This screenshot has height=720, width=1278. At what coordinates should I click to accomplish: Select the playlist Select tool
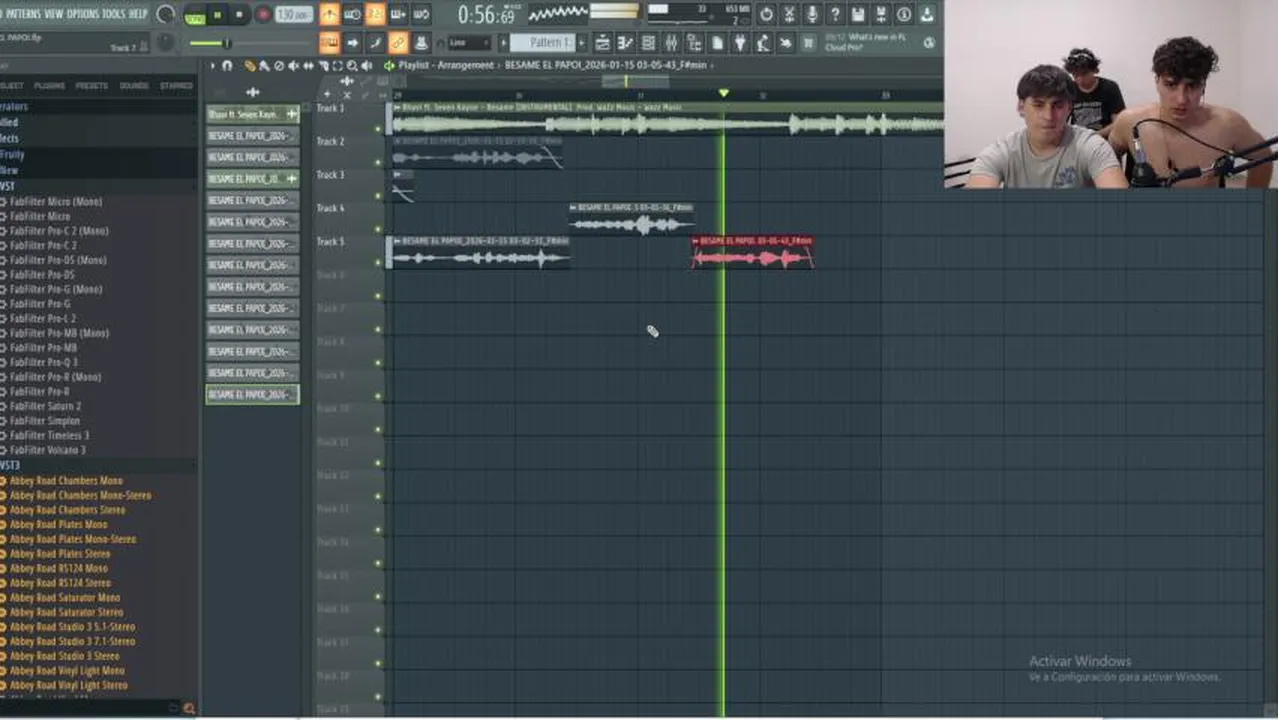[x=337, y=65]
